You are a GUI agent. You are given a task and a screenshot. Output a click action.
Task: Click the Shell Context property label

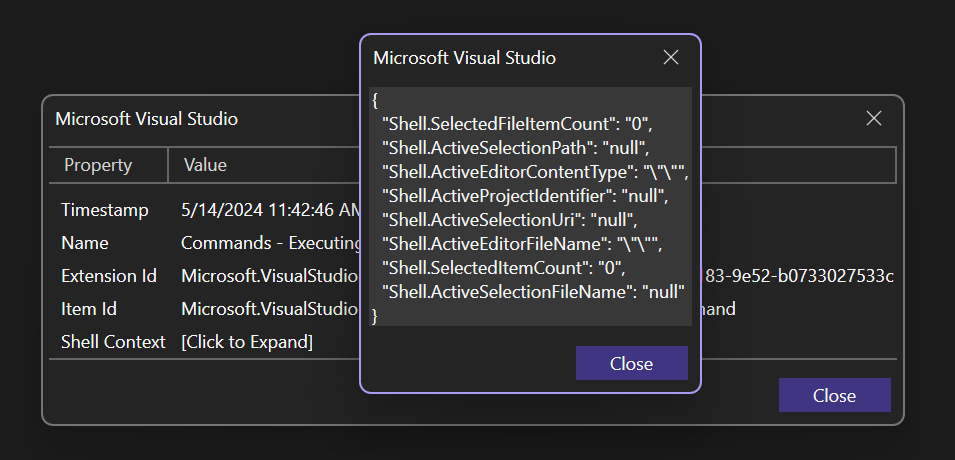tap(113, 342)
